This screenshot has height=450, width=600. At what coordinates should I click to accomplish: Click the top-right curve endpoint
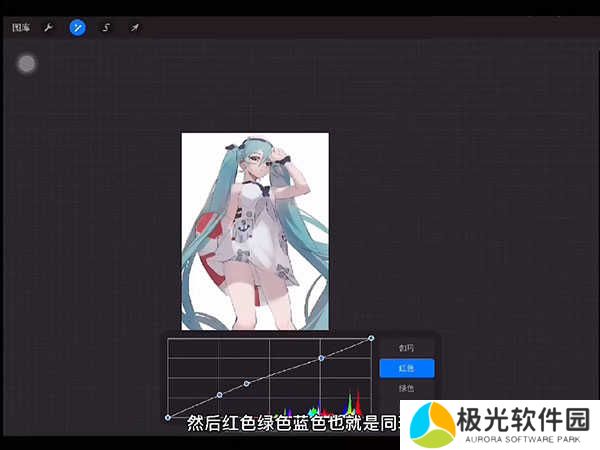tap(371, 338)
